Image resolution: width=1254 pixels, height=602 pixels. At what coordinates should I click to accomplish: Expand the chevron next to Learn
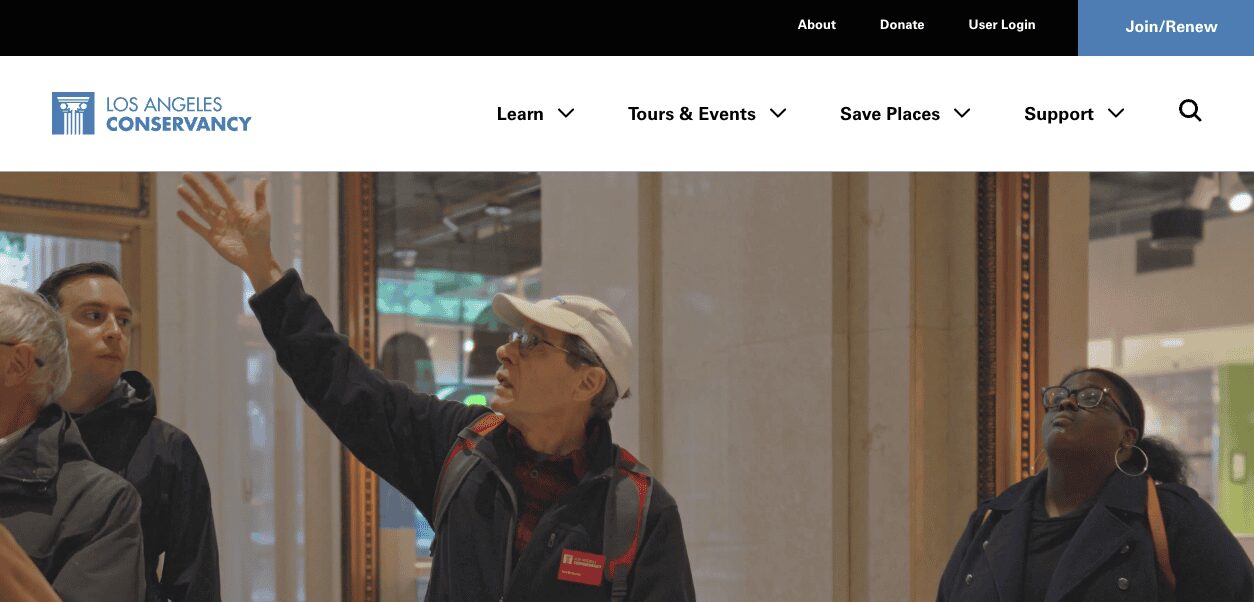coord(566,113)
